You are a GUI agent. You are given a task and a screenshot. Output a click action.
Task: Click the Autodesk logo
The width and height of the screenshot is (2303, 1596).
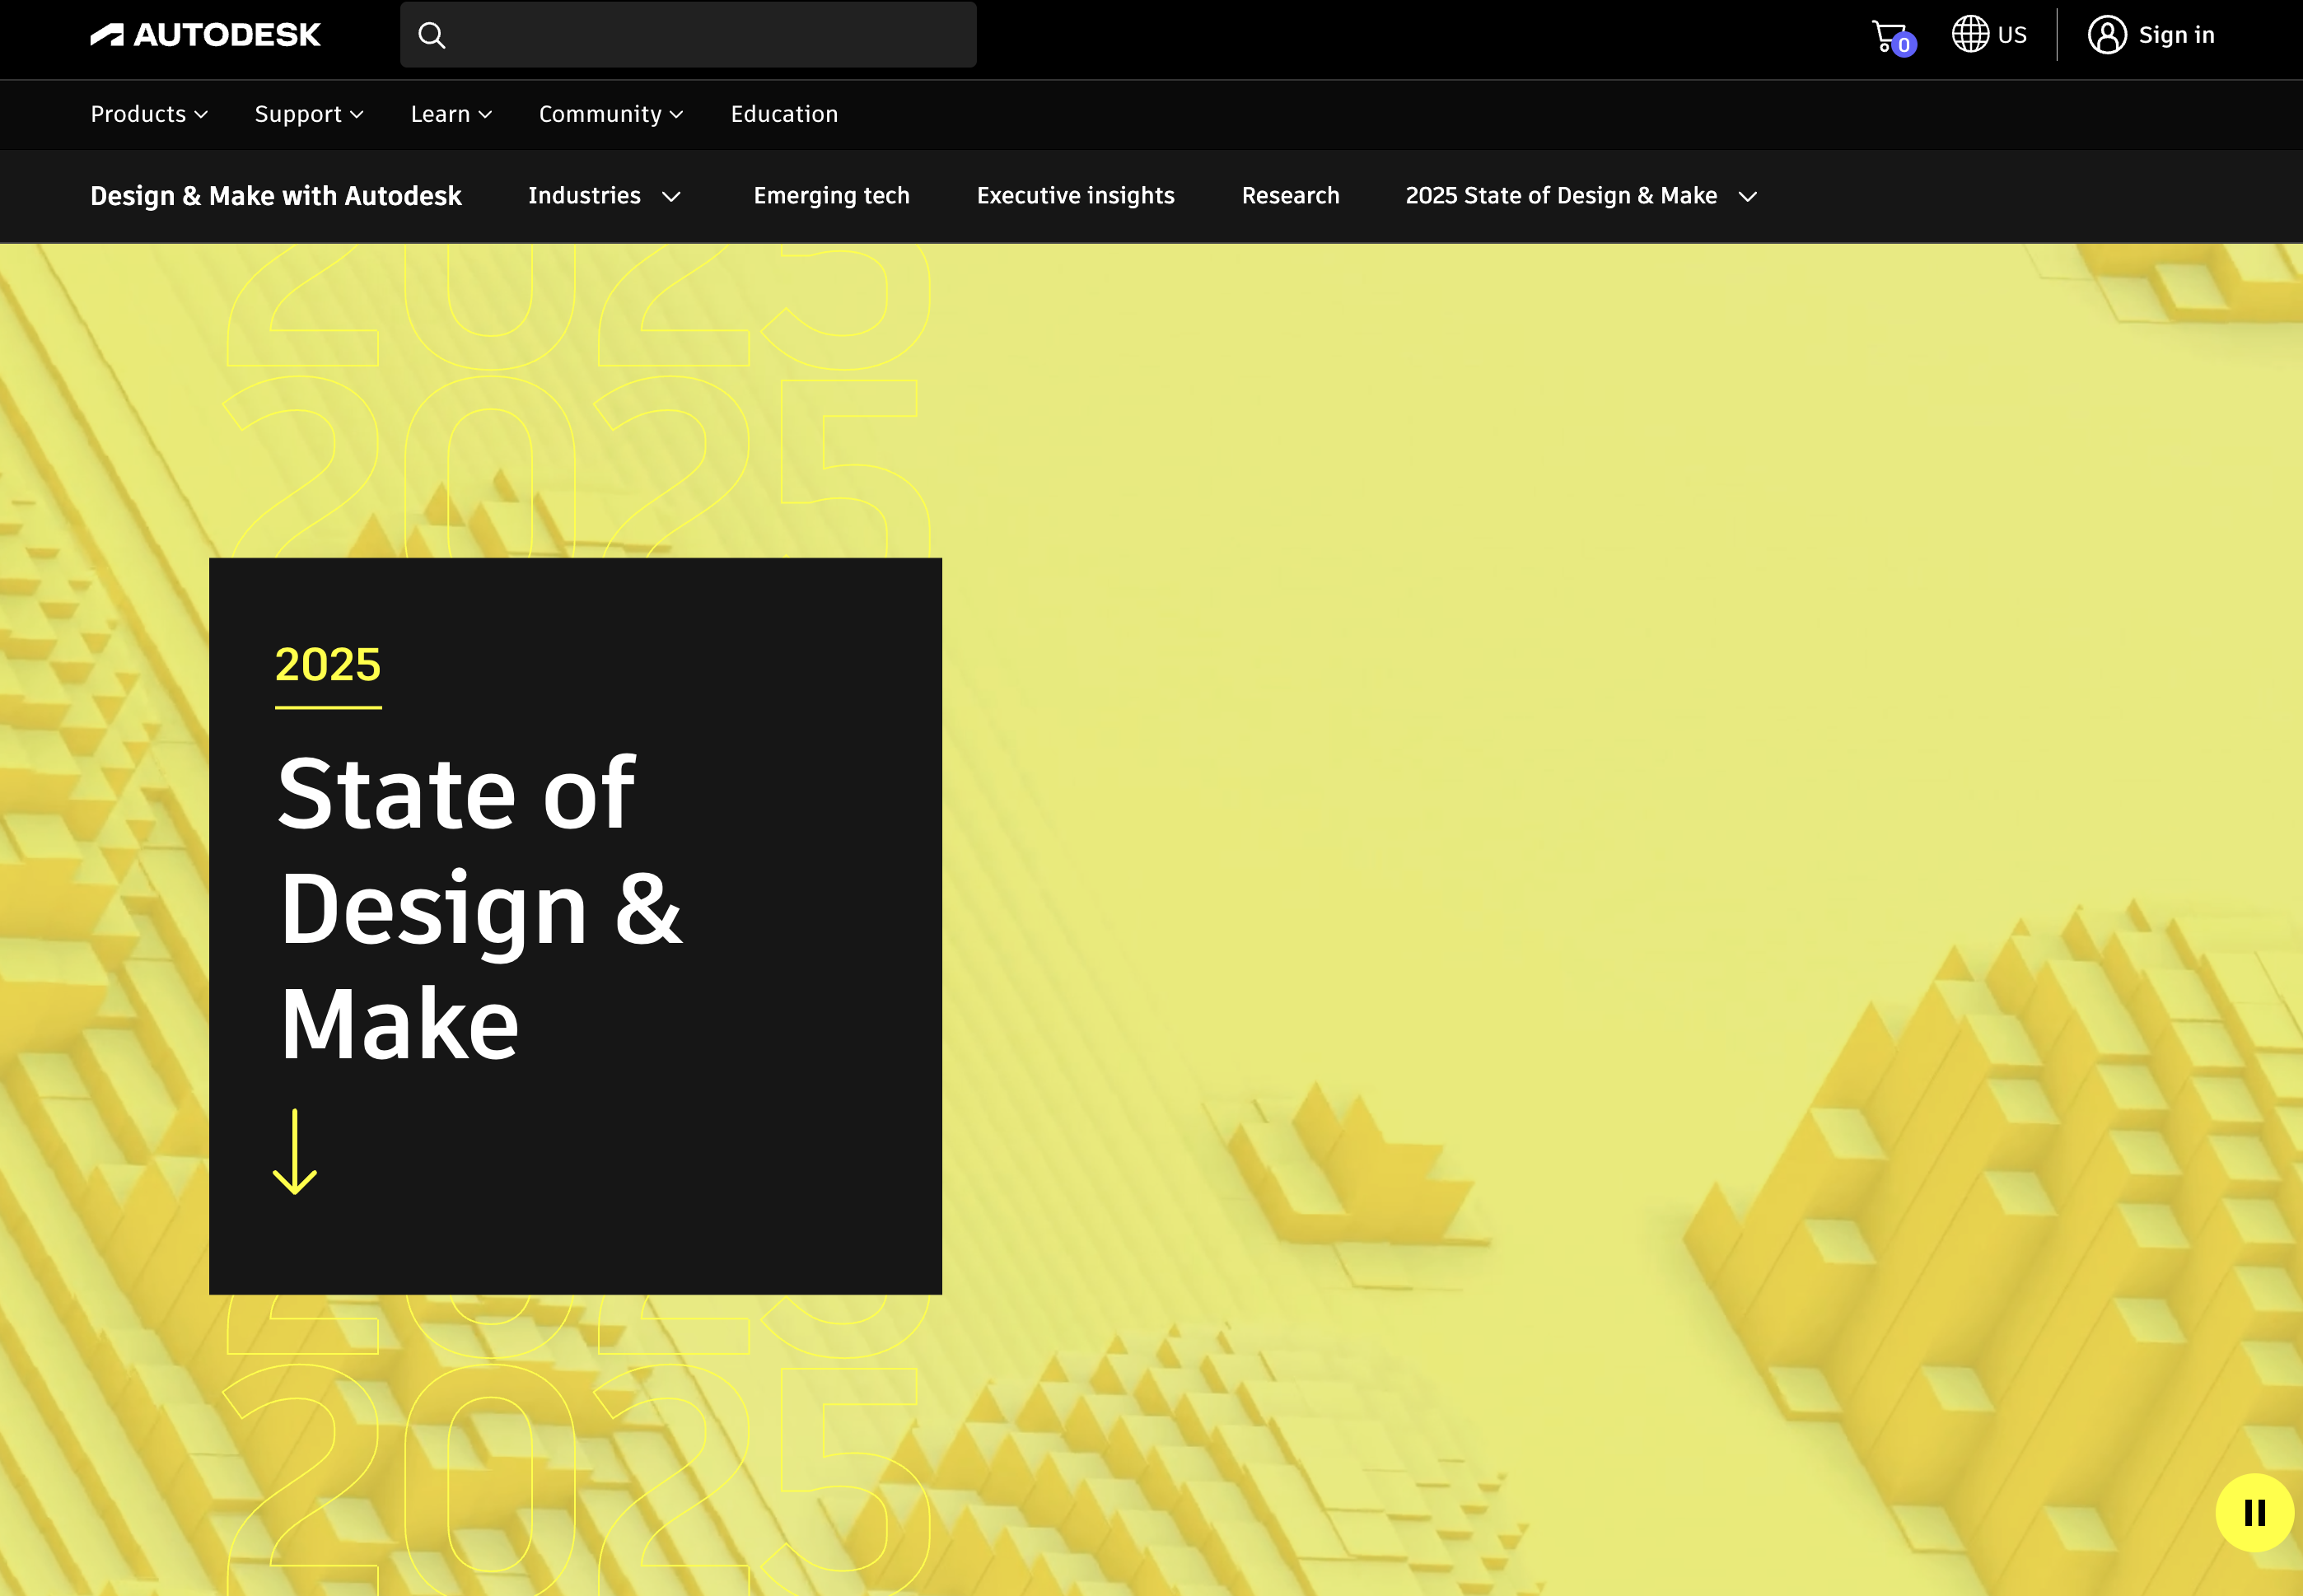click(x=207, y=34)
